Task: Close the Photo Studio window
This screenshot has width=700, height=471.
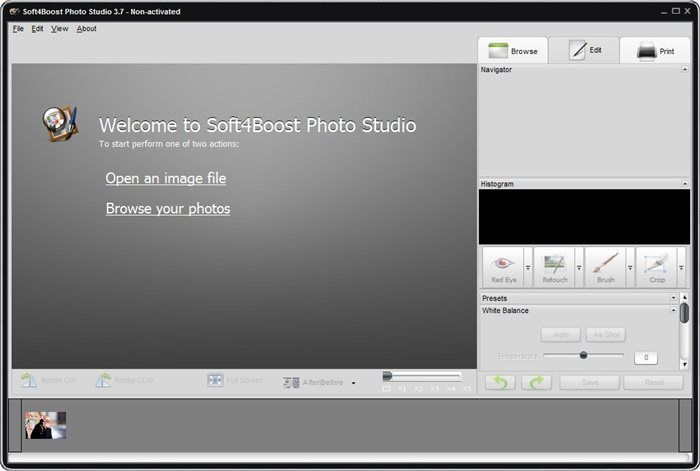Action: [x=688, y=11]
